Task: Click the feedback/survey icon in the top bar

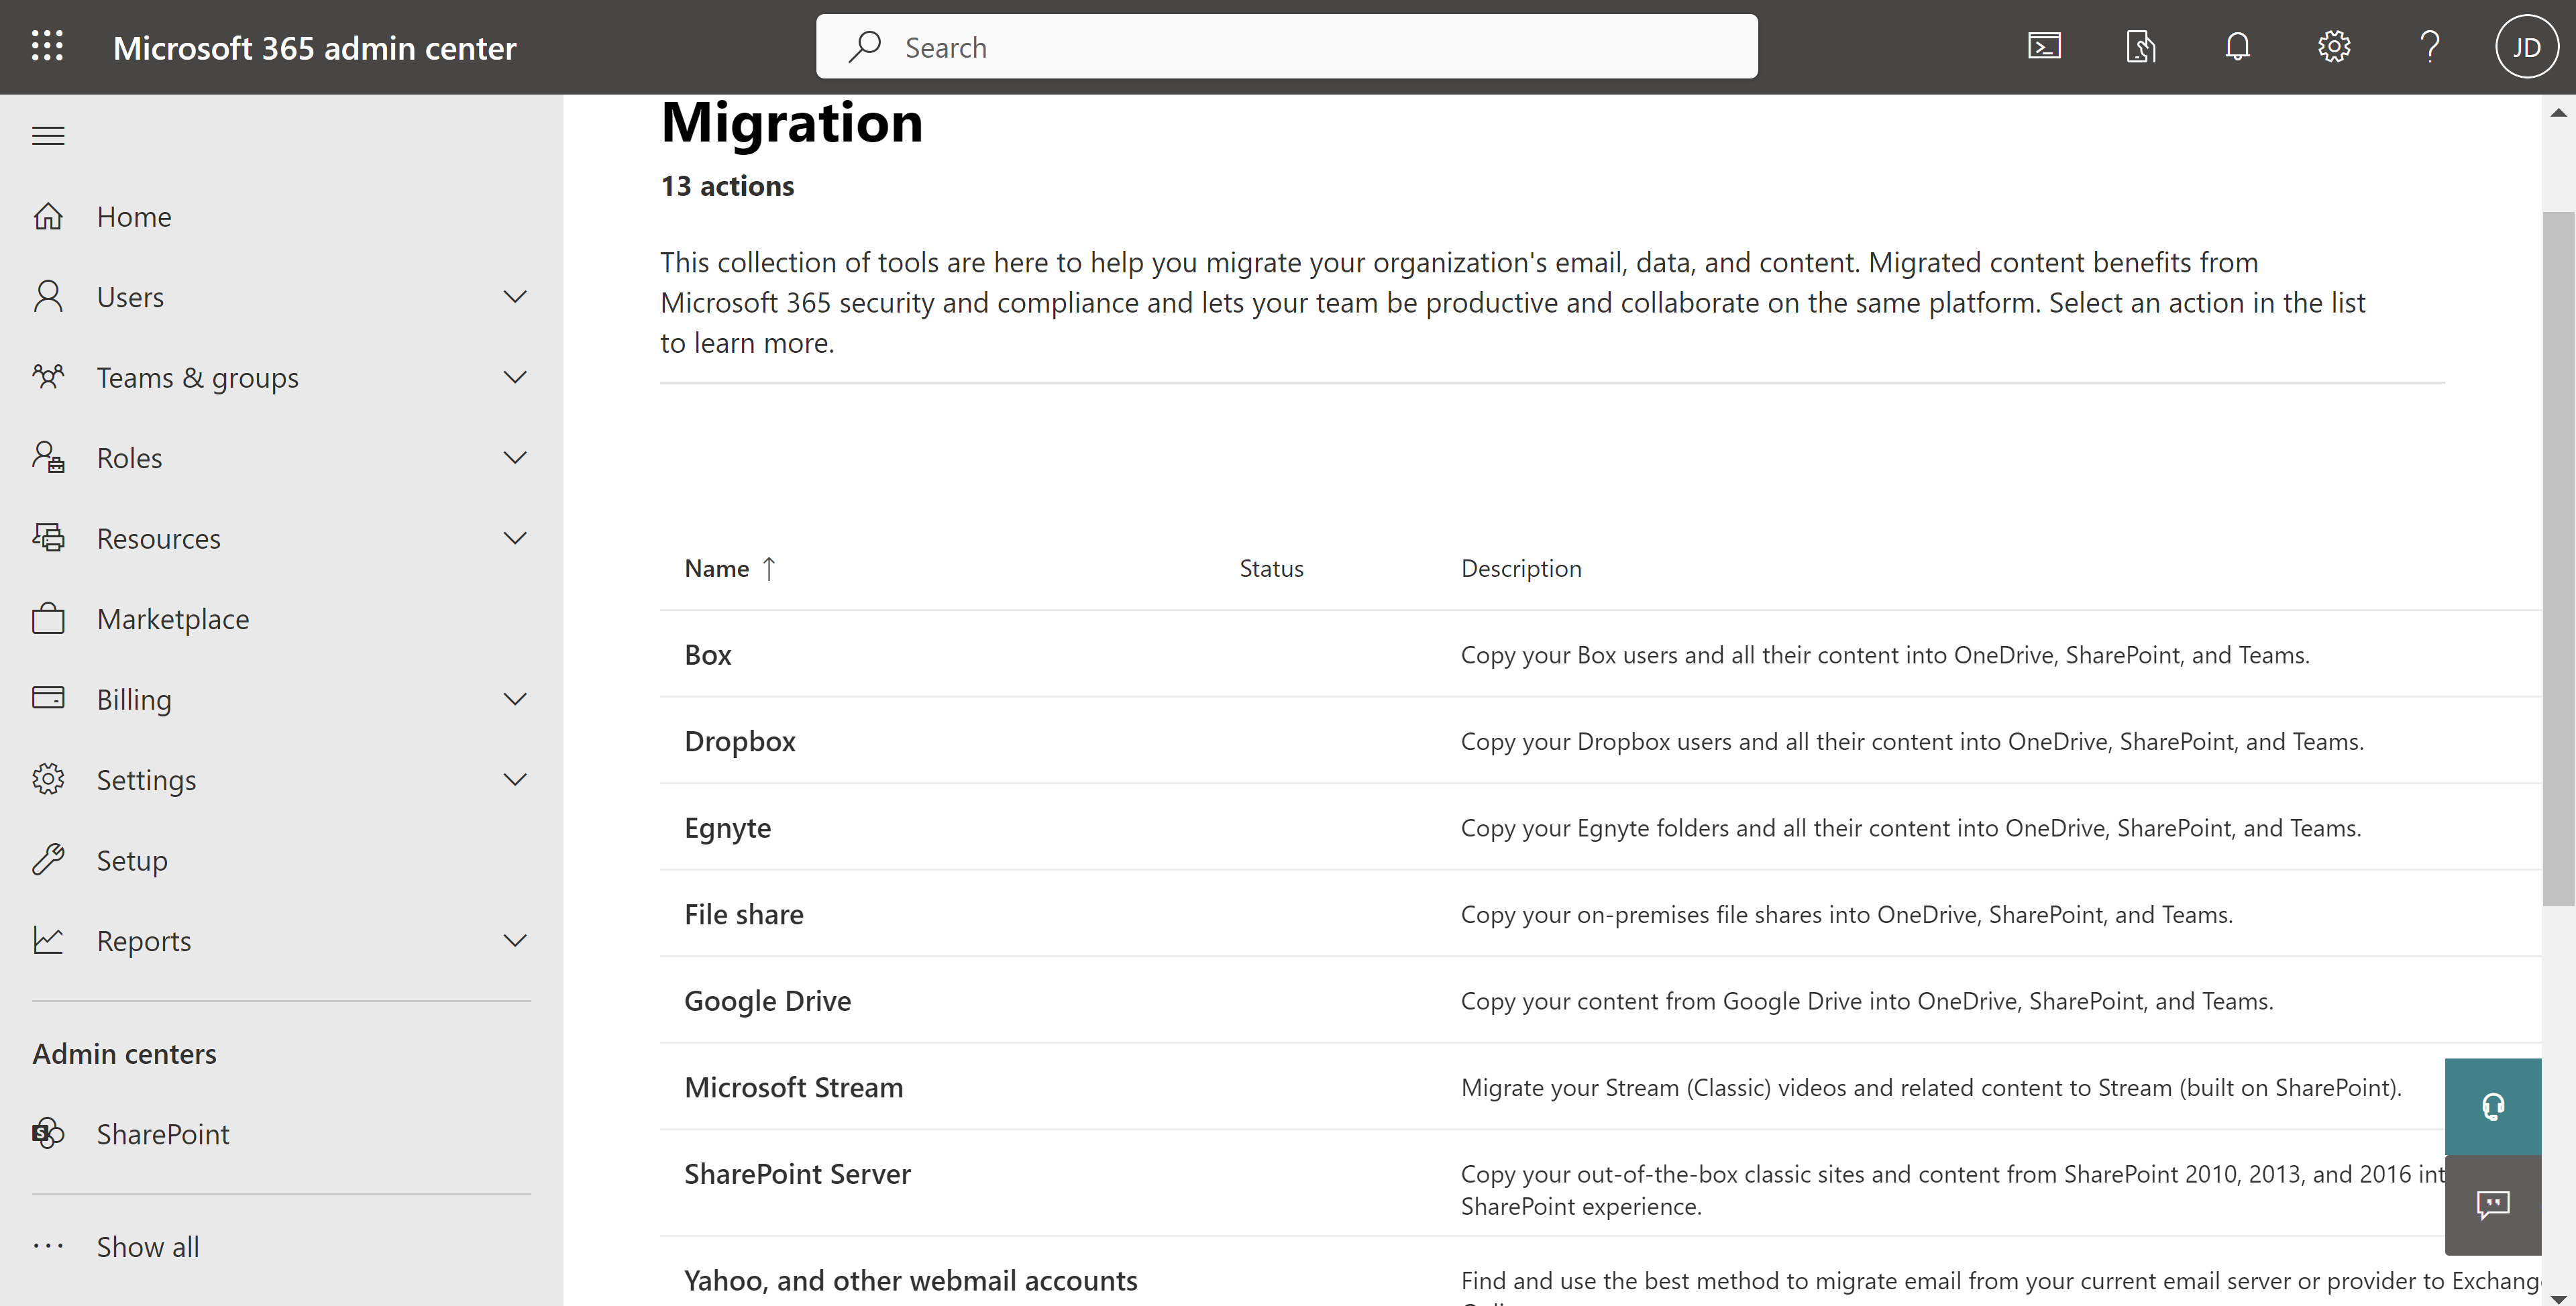Action: tap(2141, 45)
